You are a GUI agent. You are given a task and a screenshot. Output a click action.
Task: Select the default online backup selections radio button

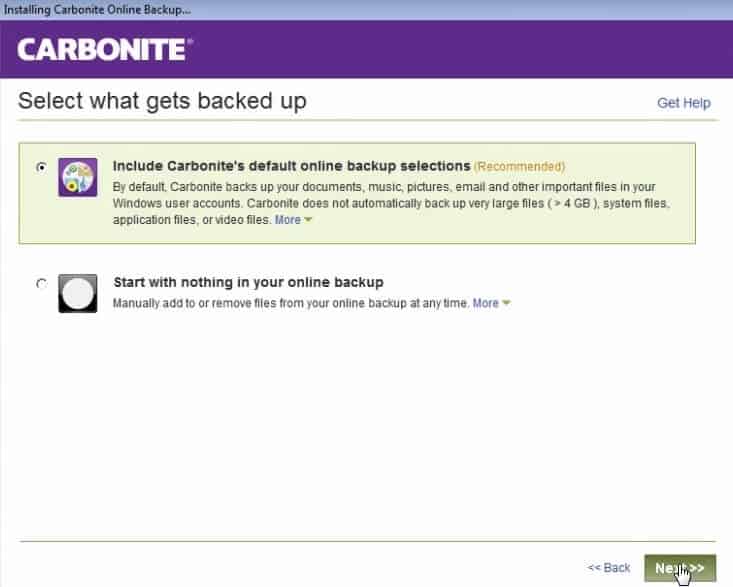pos(42,167)
